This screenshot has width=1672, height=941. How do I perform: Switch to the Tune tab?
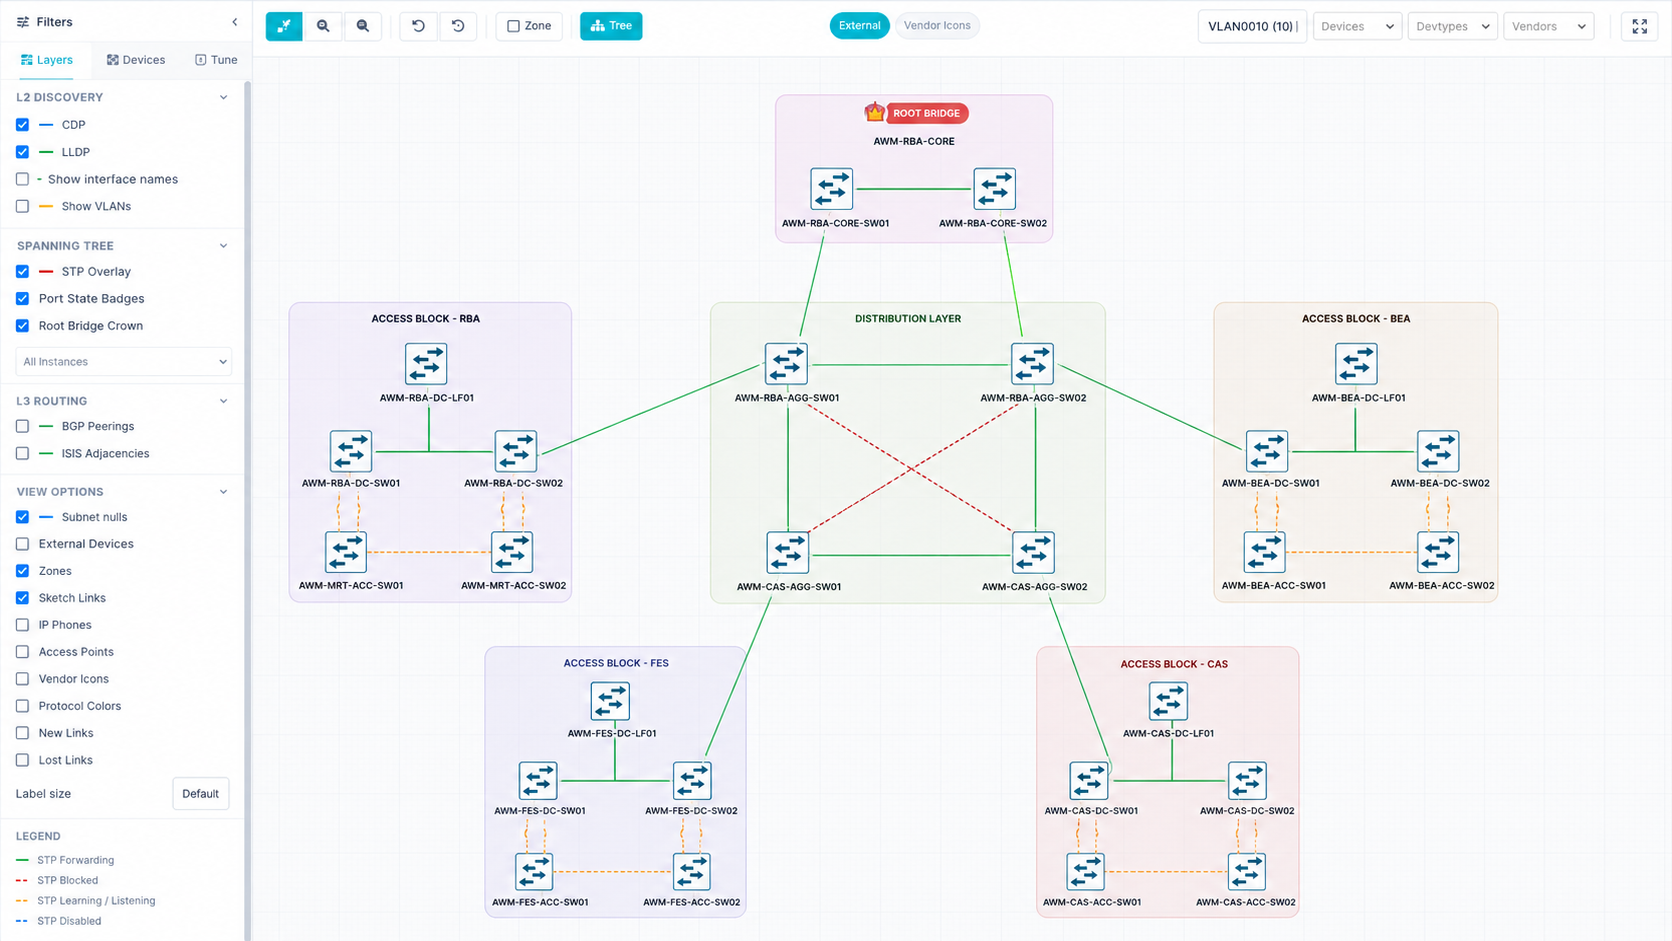click(x=216, y=60)
